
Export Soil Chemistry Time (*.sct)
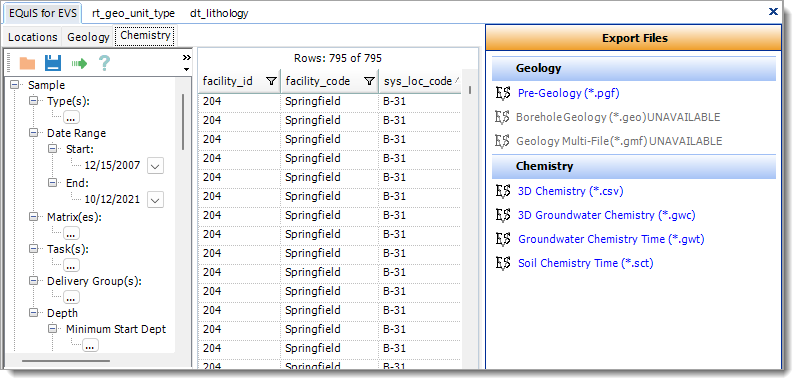coord(585,263)
